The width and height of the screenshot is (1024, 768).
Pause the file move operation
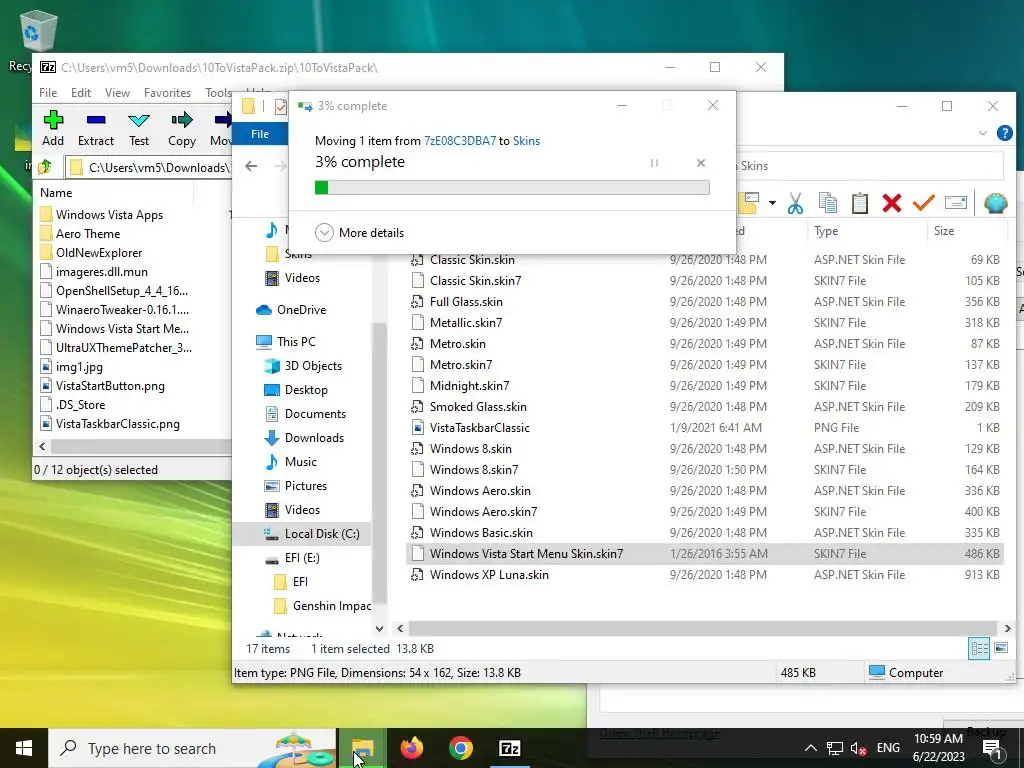654,163
